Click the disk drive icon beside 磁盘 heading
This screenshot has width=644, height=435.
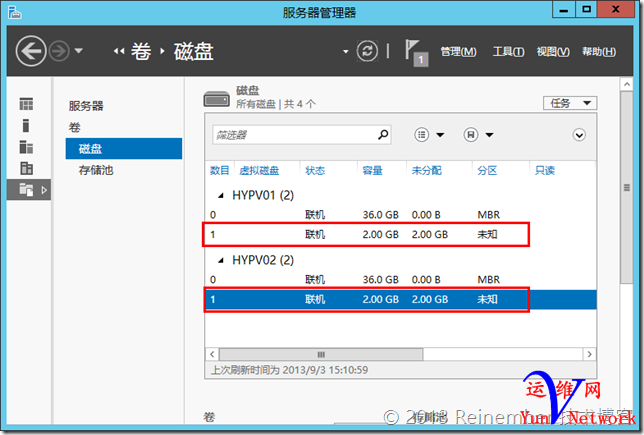click(216, 99)
